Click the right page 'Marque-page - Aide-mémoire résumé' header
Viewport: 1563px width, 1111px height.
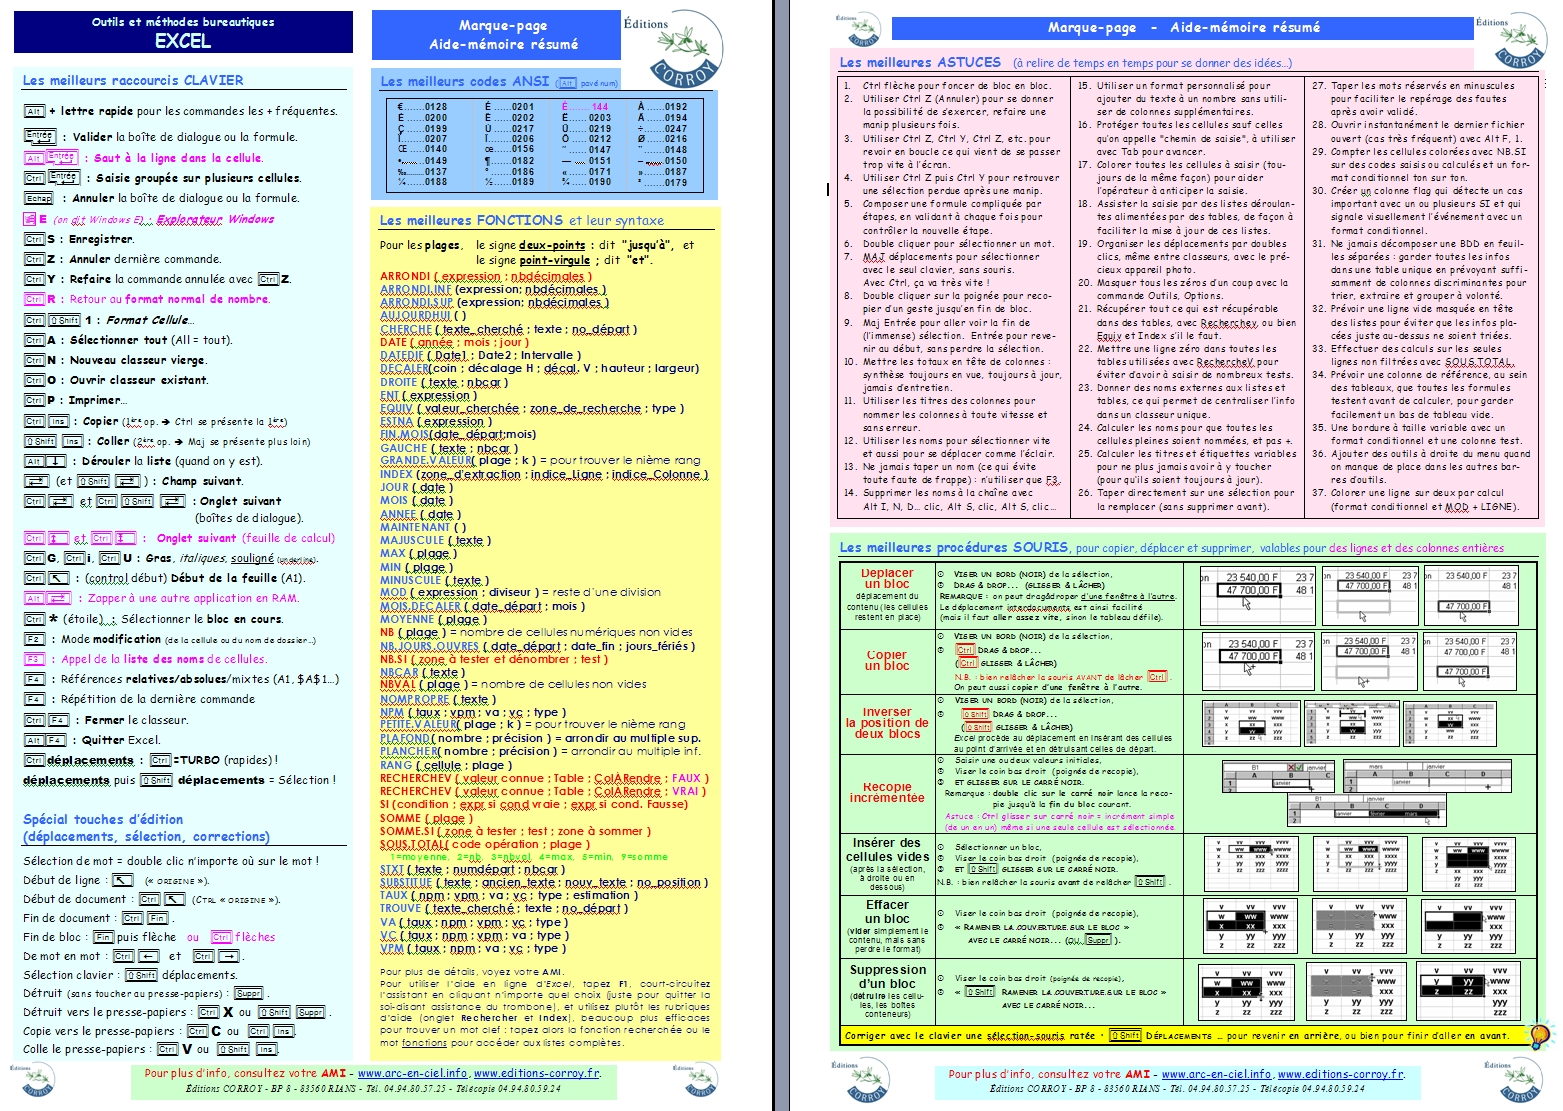click(x=1184, y=28)
